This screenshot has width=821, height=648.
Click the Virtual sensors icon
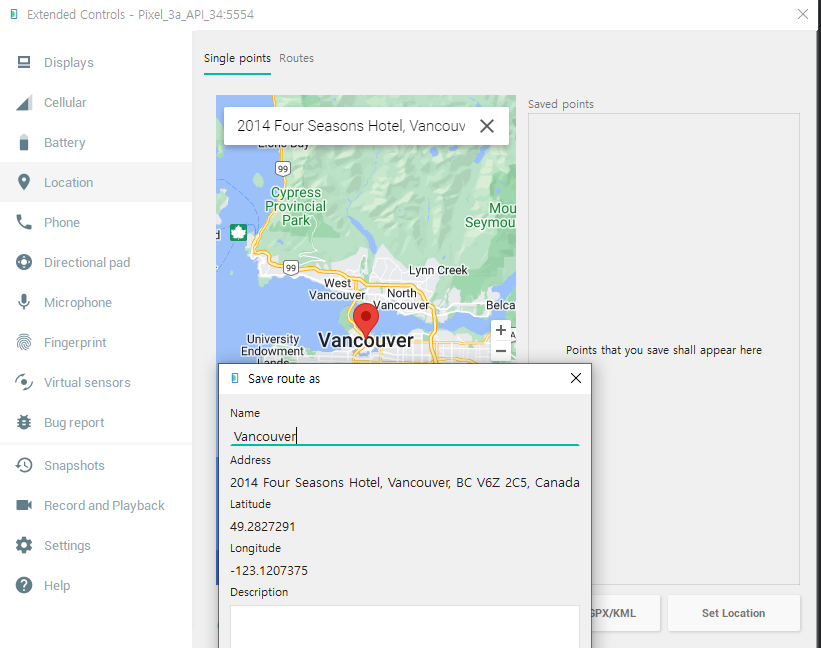coord(24,382)
